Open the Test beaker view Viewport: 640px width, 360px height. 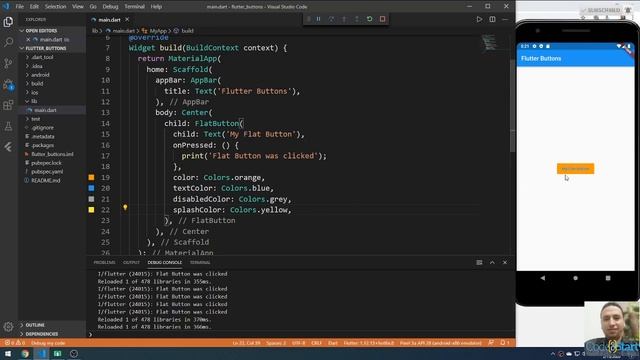point(8,127)
